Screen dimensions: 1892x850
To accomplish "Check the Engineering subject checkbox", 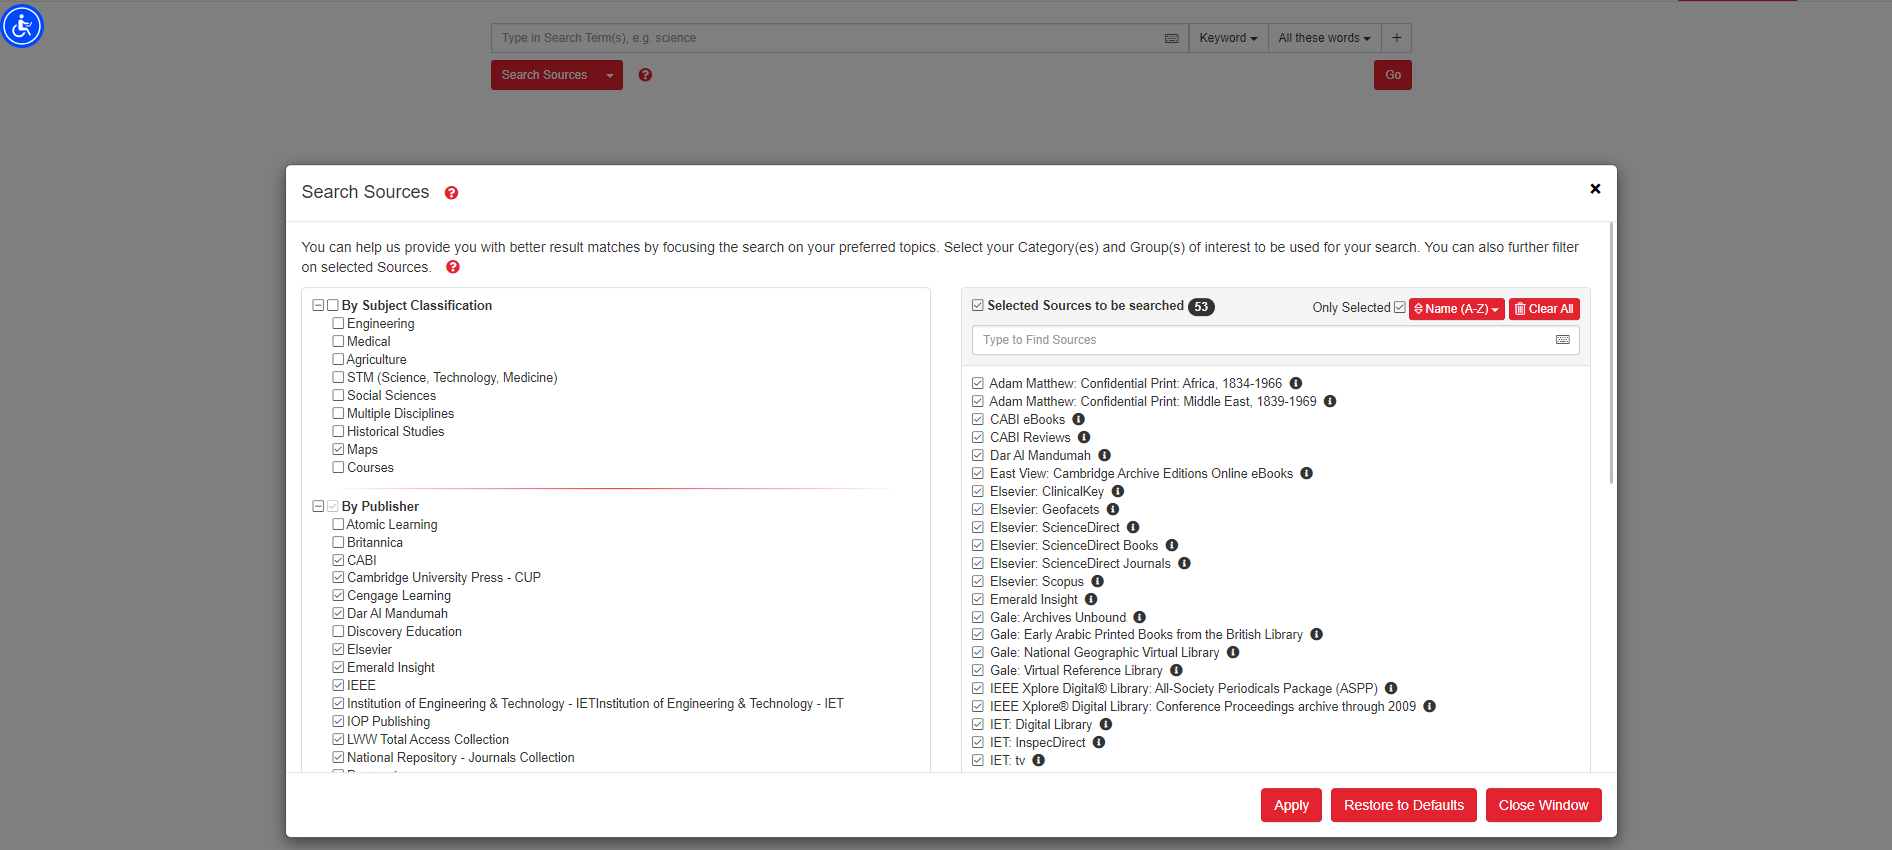I will tap(338, 323).
